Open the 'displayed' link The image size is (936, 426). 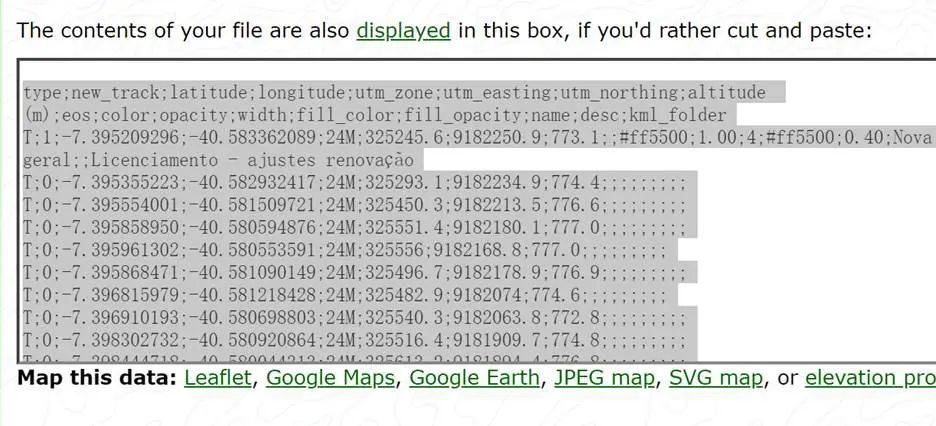403,30
